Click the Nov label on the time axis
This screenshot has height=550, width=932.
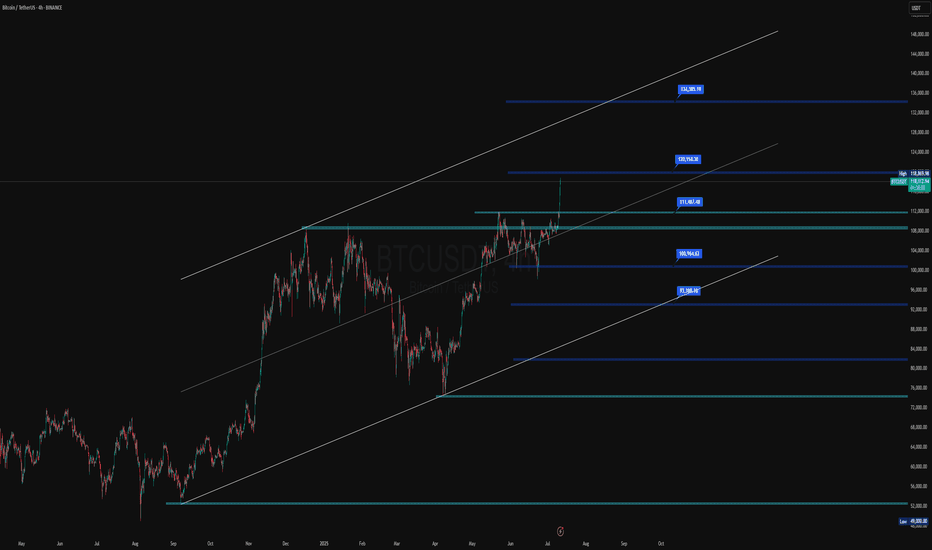248,543
